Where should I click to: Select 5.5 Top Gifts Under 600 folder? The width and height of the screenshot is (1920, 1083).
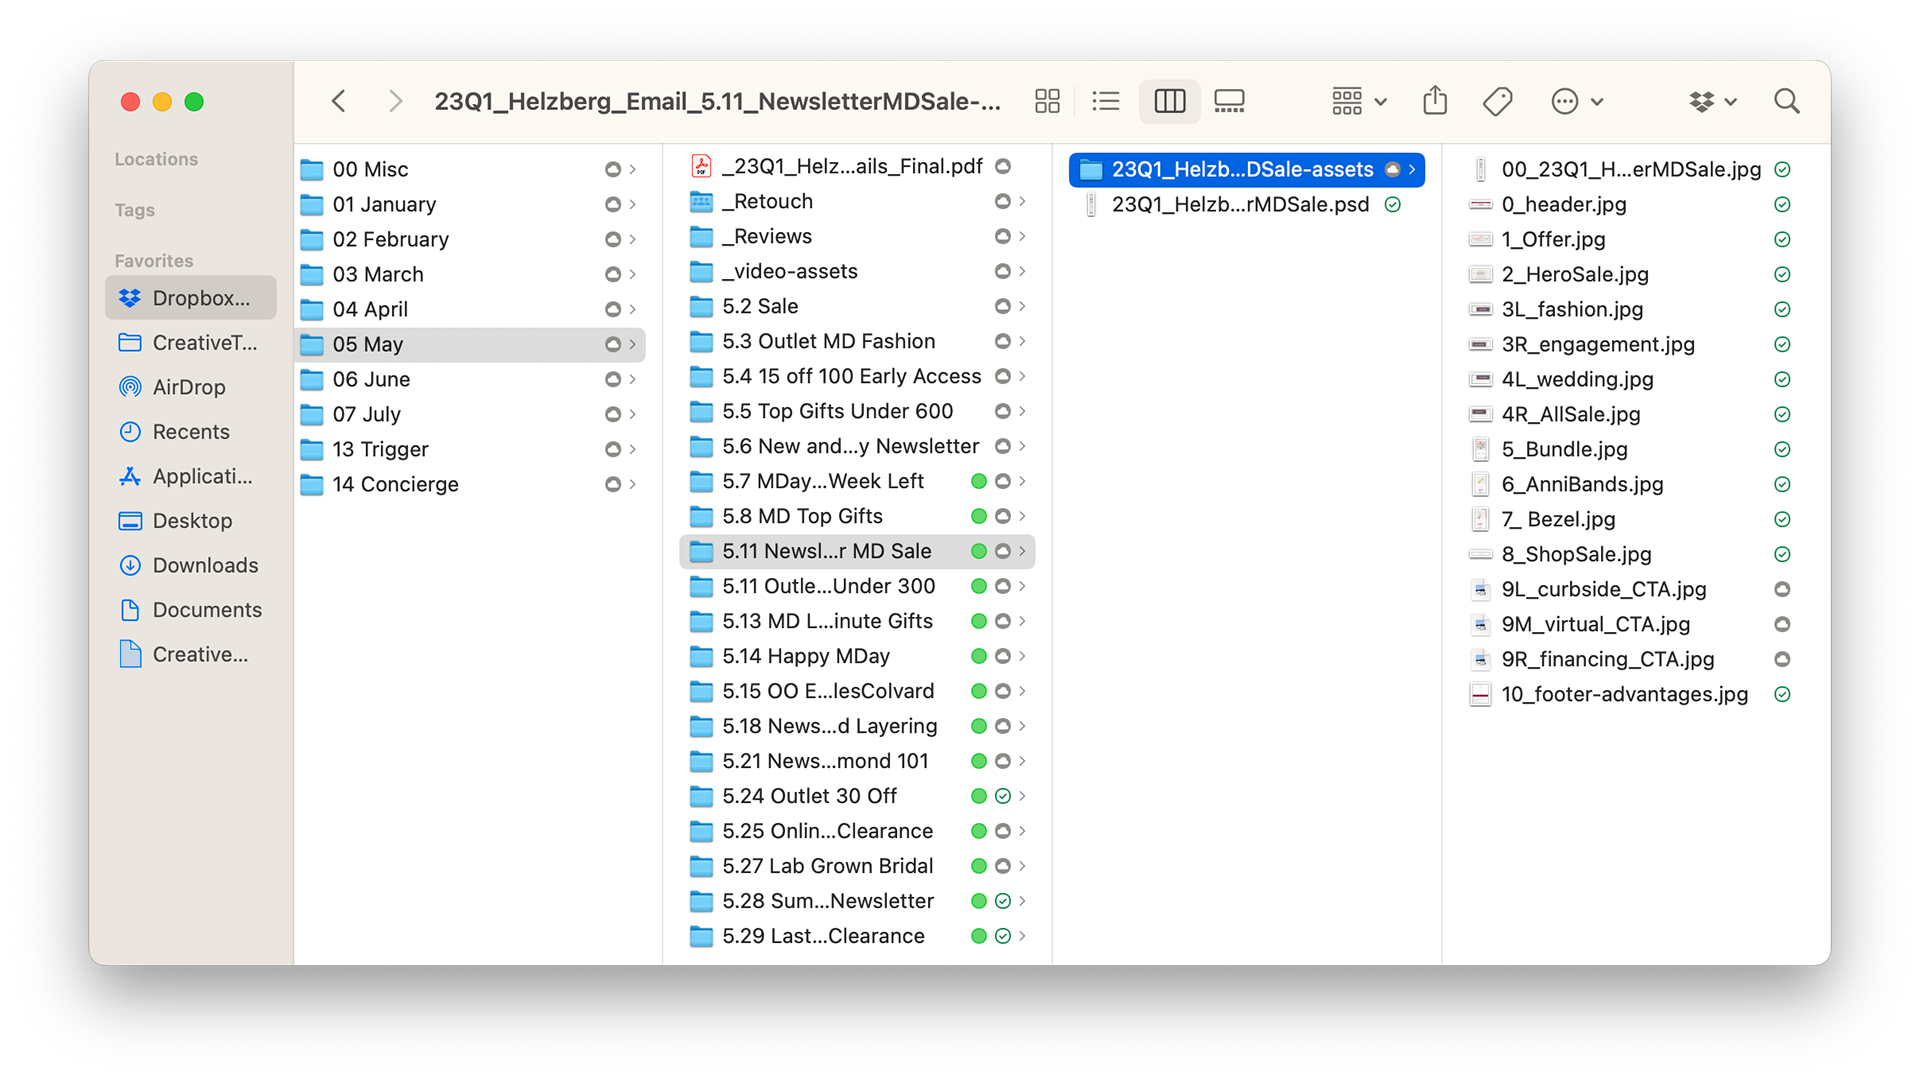[857, 411]
